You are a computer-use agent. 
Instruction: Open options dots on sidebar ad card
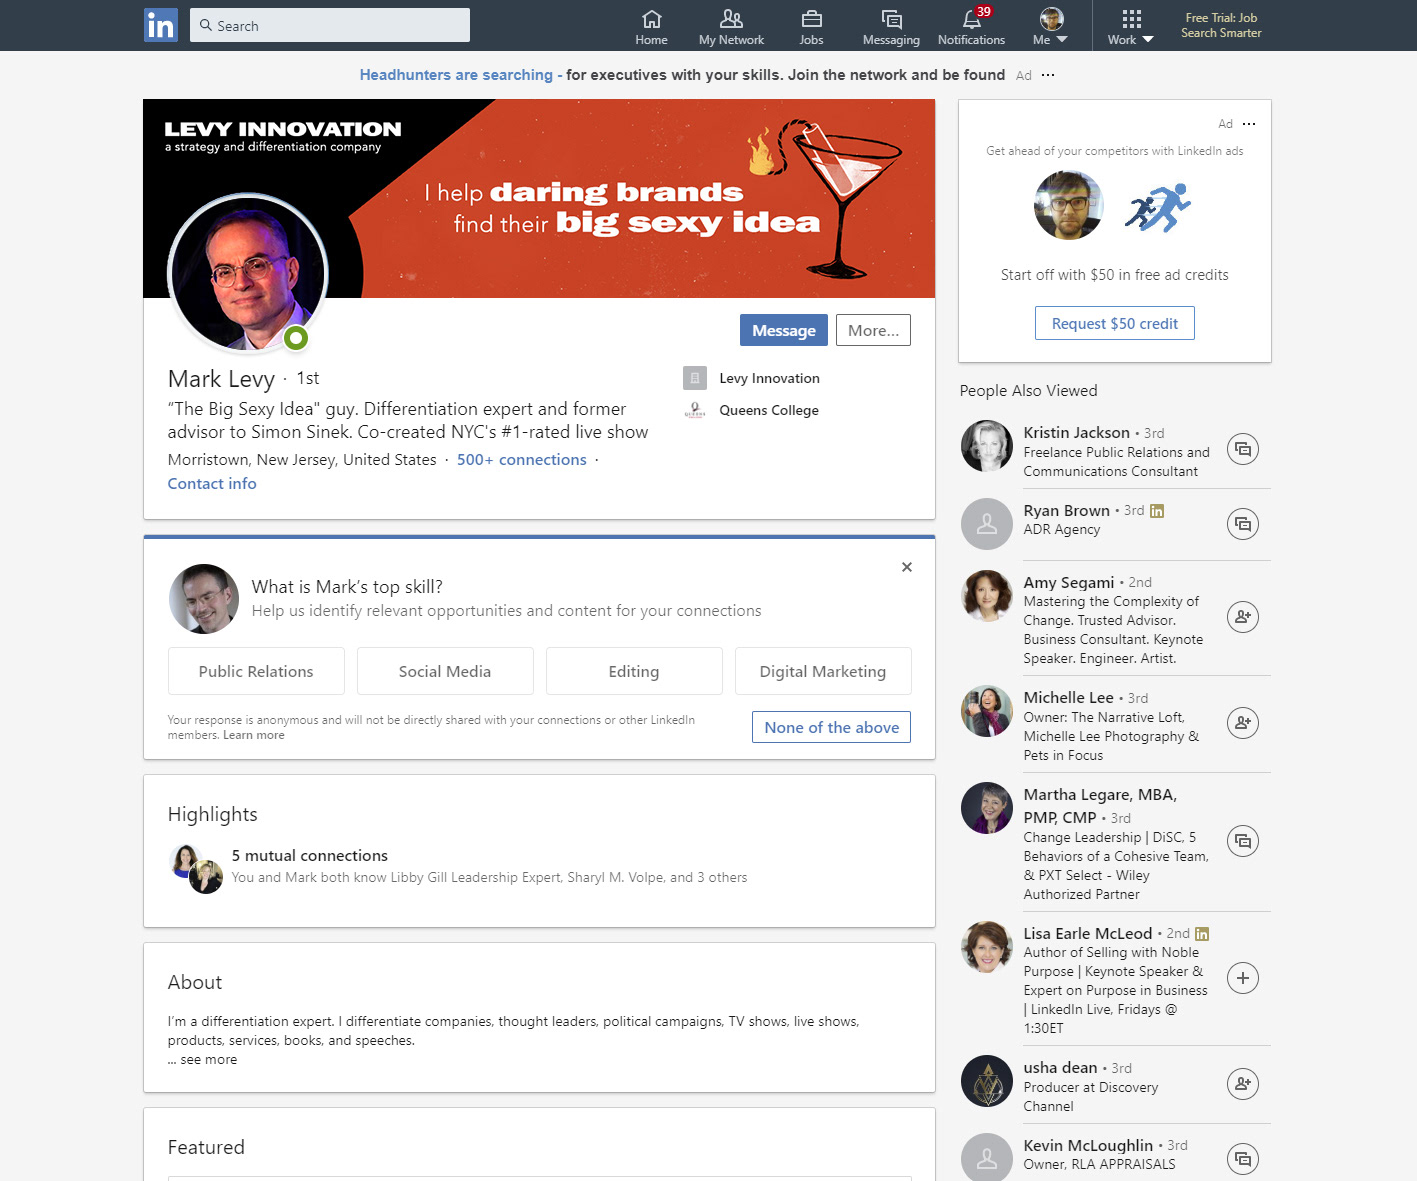pyautogui.click(x=1249, y=124)
